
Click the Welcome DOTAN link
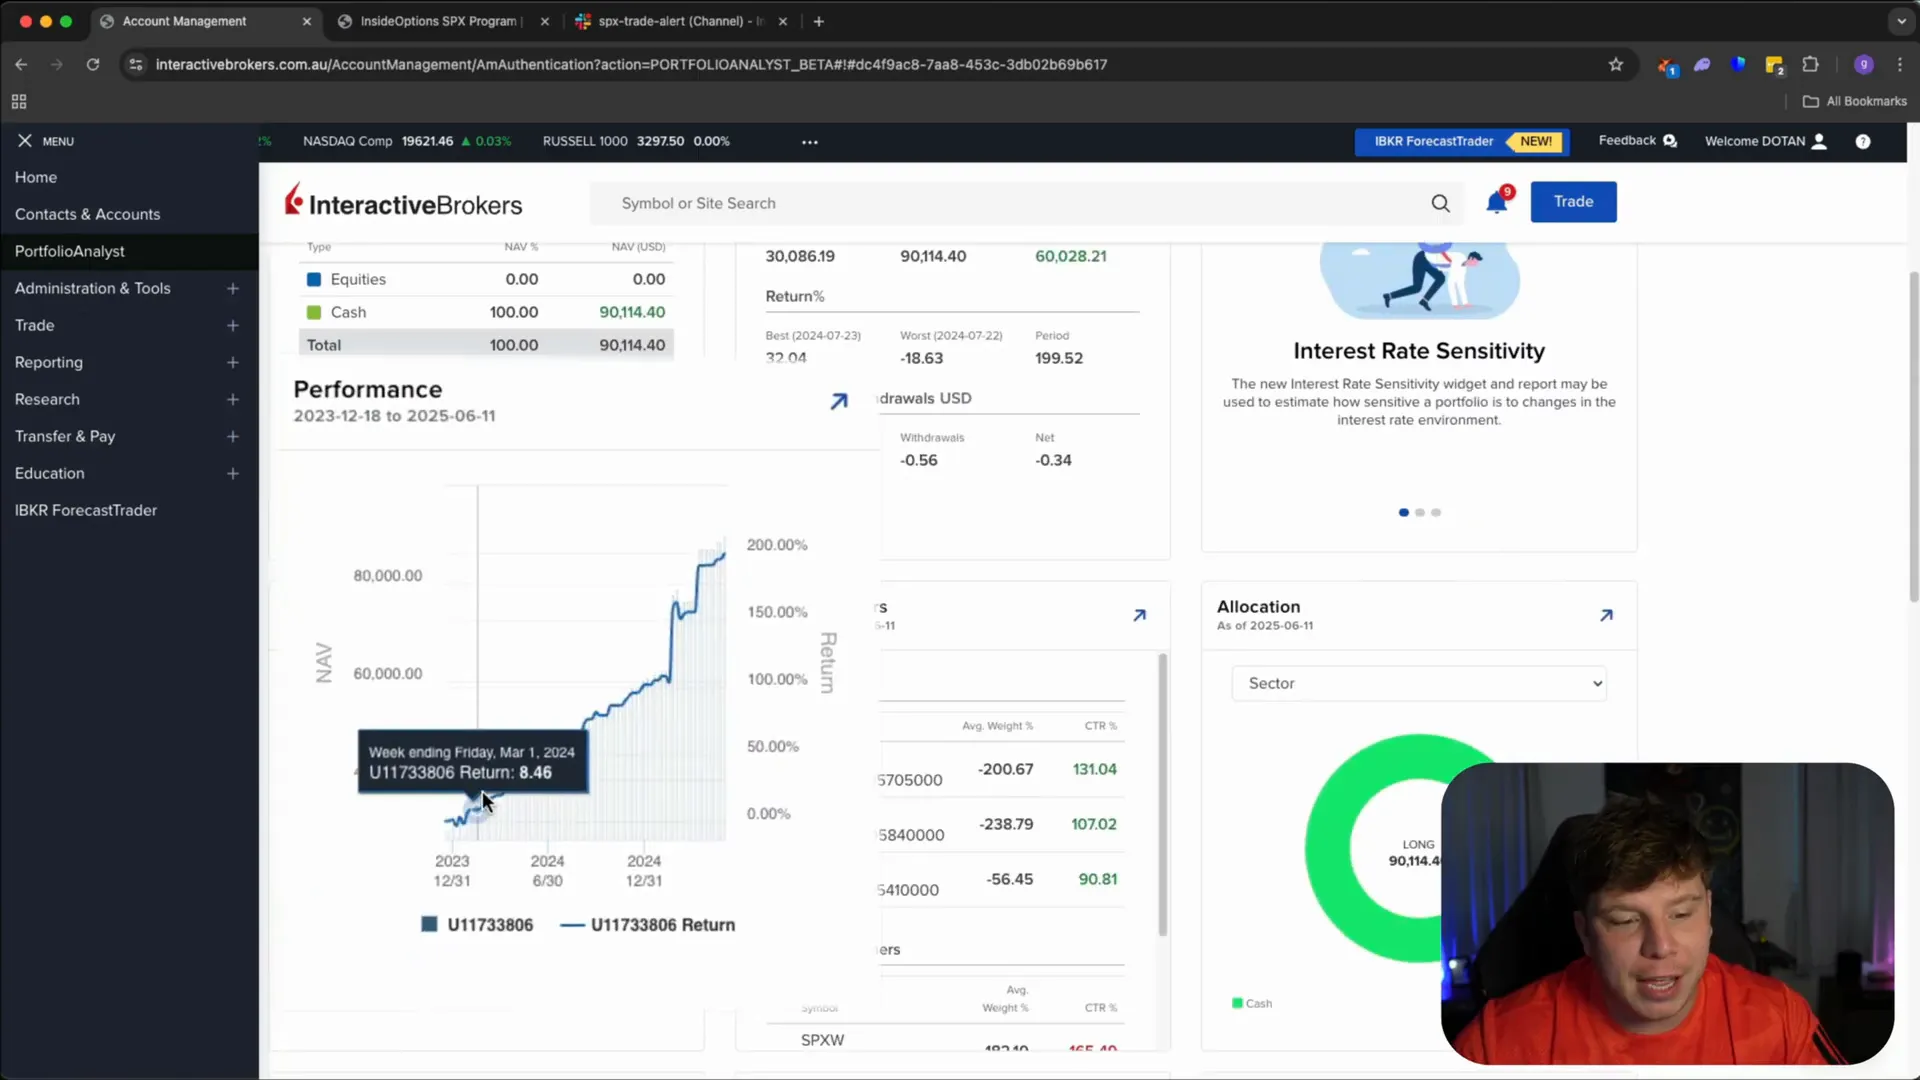(x=1754, y=141)
